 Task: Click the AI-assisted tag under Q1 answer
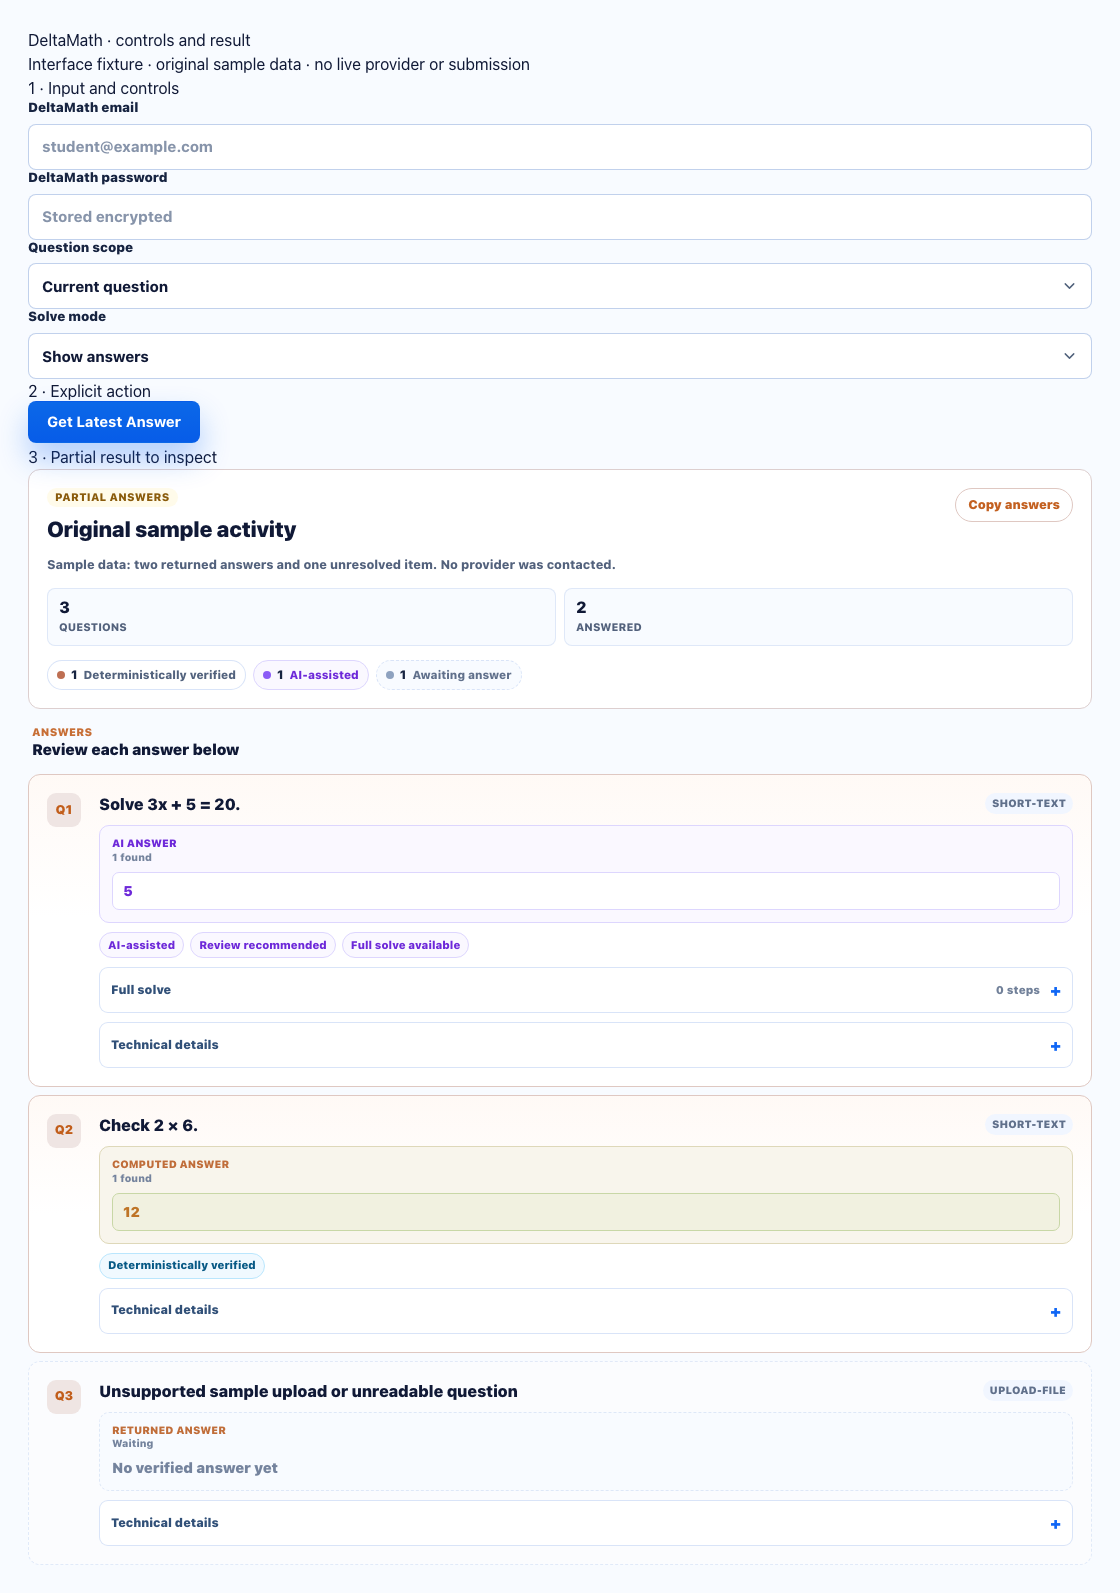pos(141,945)
